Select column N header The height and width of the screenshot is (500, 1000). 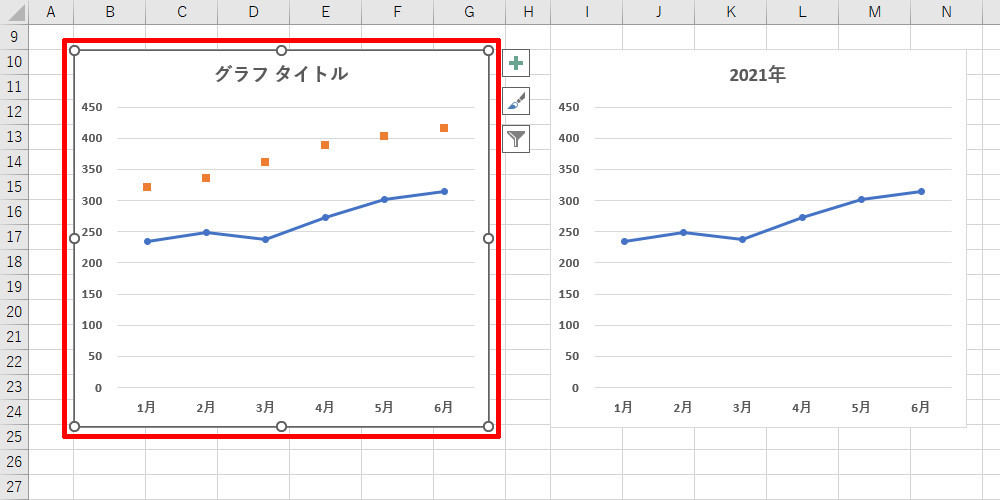coord(946,11)
